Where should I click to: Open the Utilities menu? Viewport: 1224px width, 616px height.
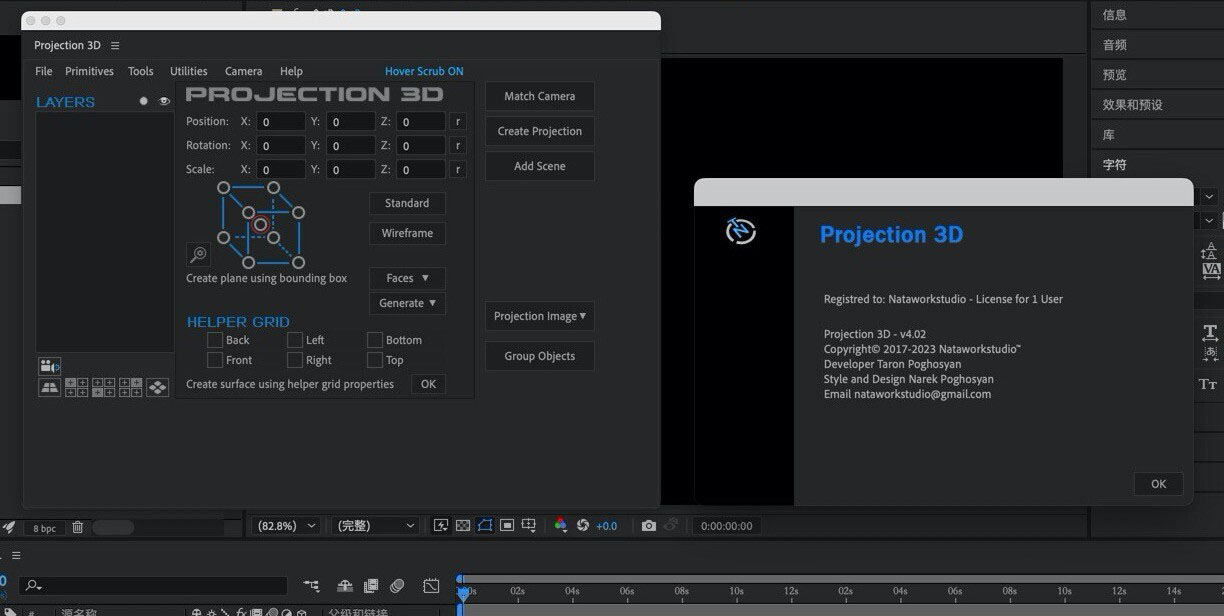[x=188, y=71]
